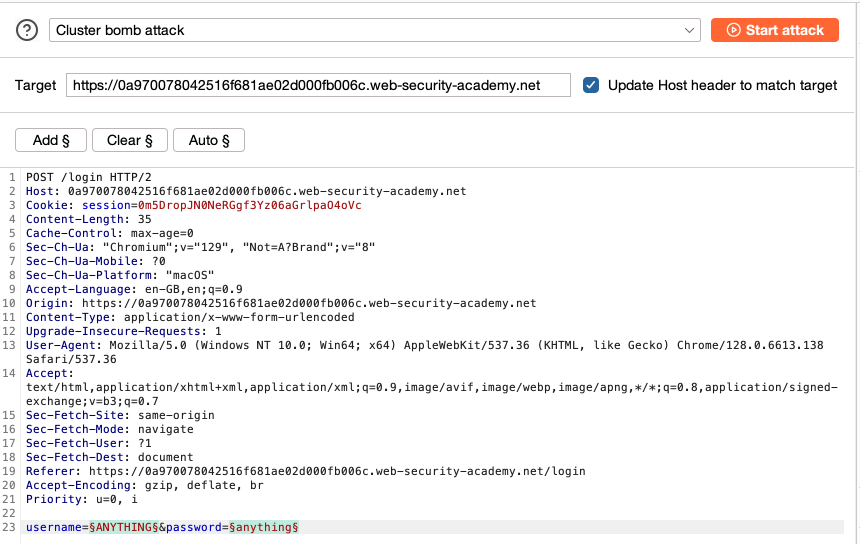Click the Upgrade-Insecure-Requests line
Image resolution: width=860 pixels, height=544 pixels.
point(123,331)
